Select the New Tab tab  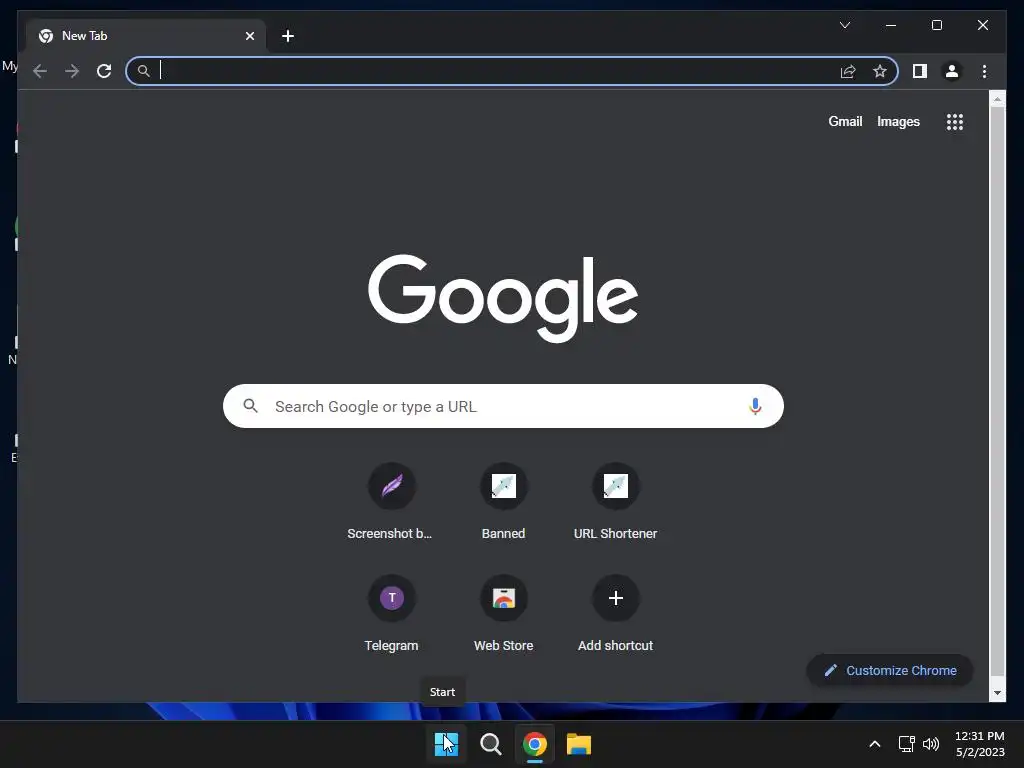tap(146, 36)
